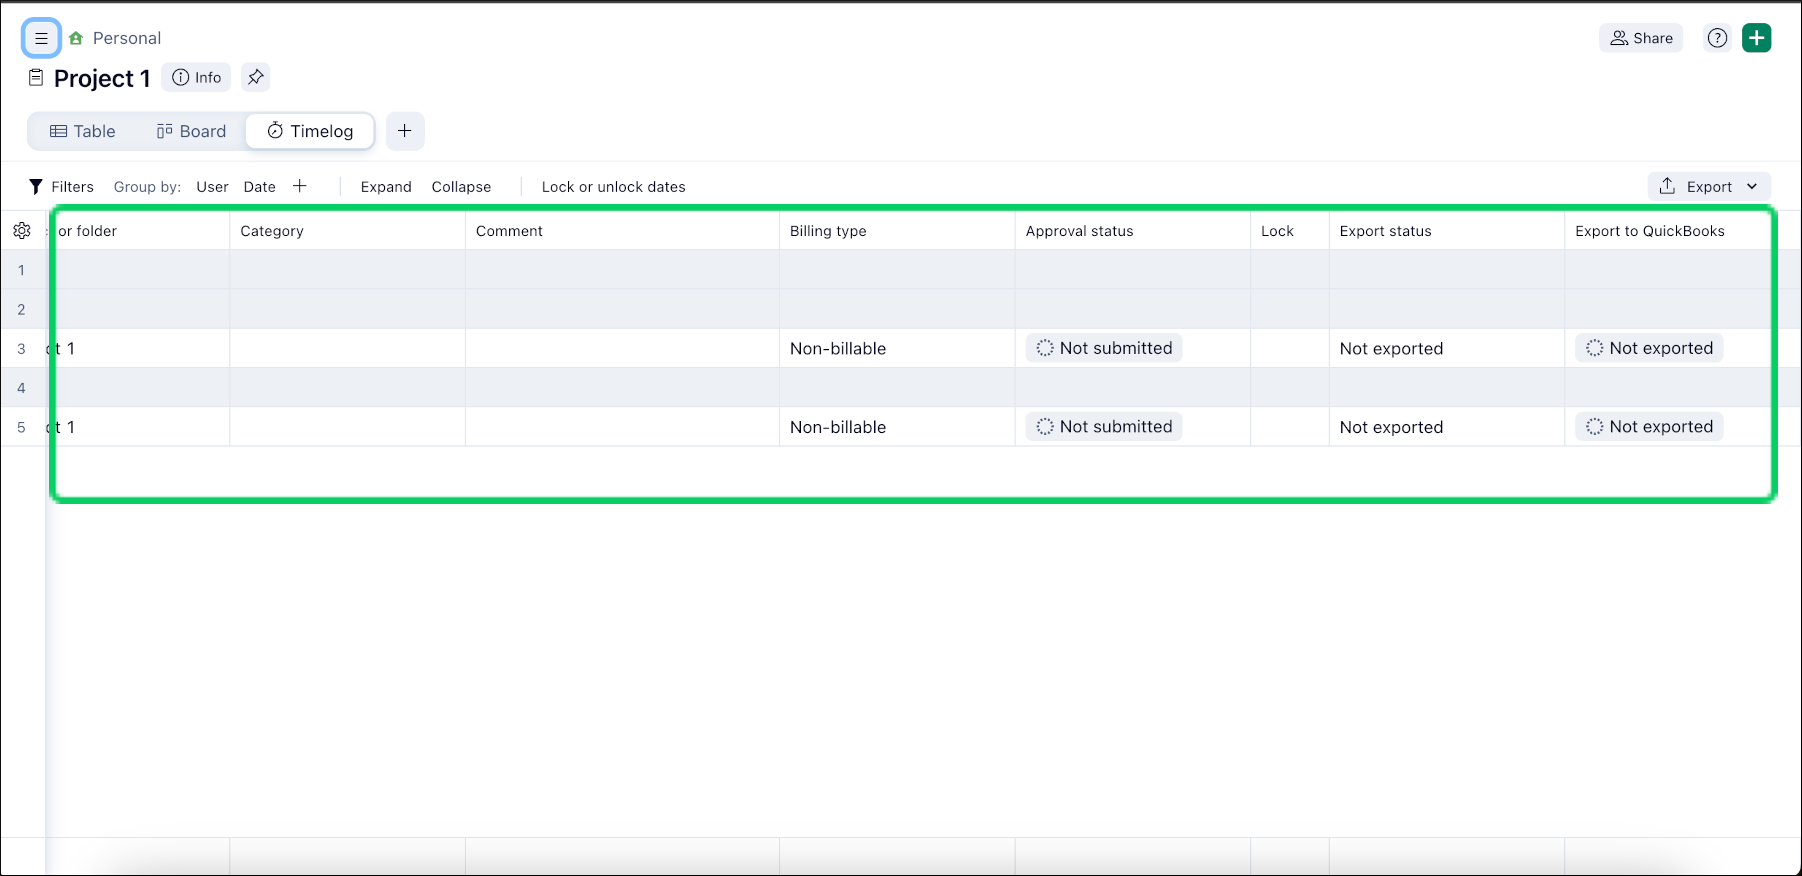Viewport: 1802px width, 876px height.
Task: Open the help question mark icon
Action: (x=1717, y=38)
